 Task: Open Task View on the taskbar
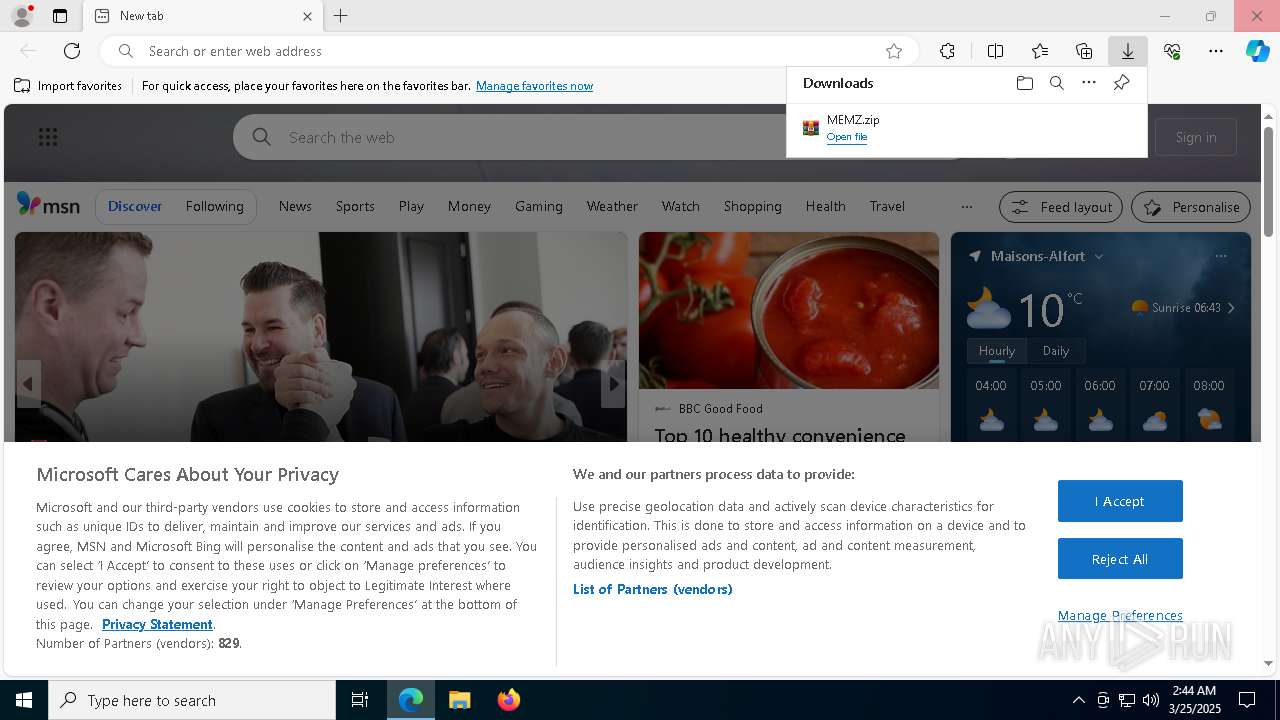click(360, 700)
